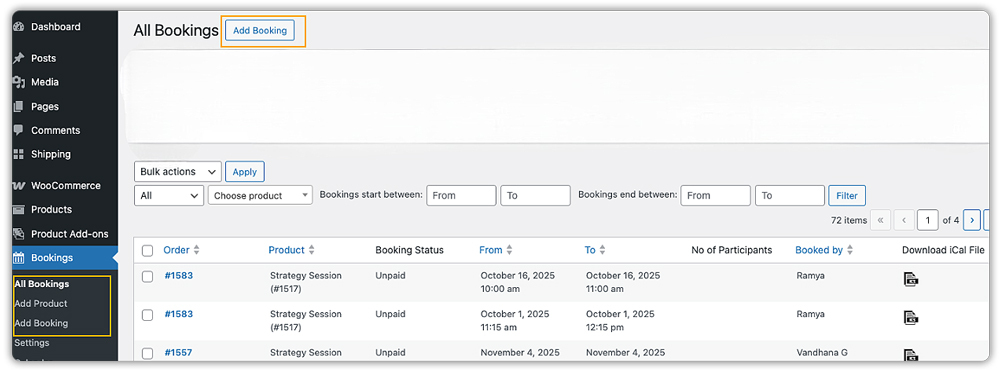Open Dashboard in the sidebar

(55, 27)
